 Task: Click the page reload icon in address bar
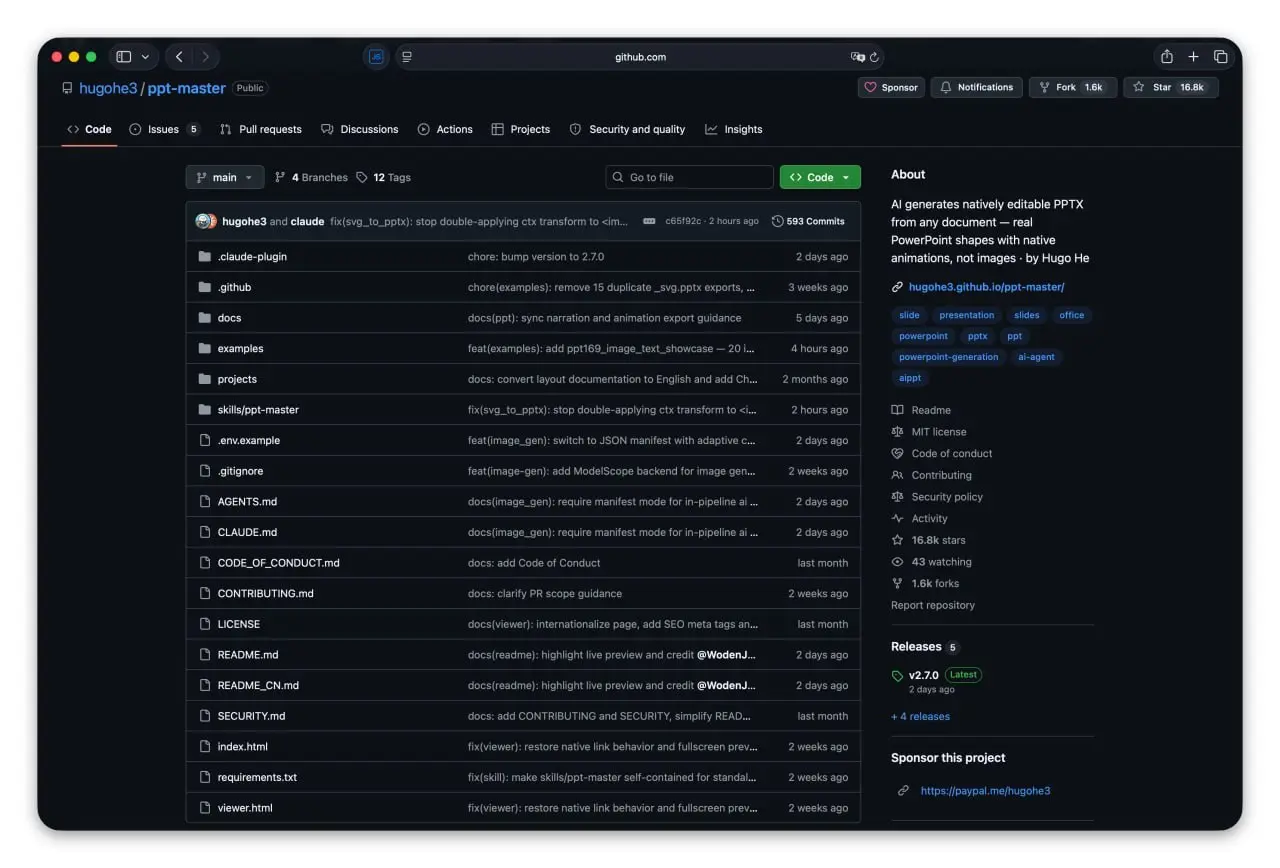point(874,57)
